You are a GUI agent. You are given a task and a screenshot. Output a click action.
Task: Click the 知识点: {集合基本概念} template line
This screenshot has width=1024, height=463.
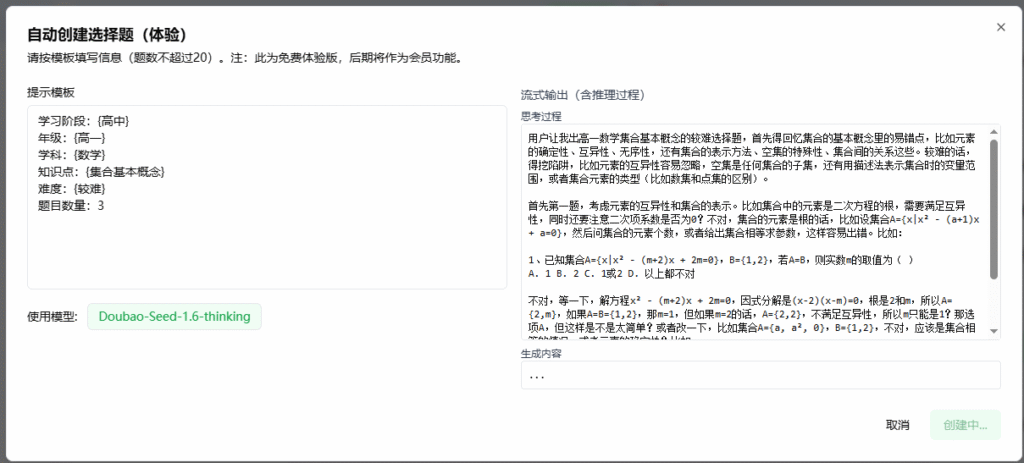point(101,172)
